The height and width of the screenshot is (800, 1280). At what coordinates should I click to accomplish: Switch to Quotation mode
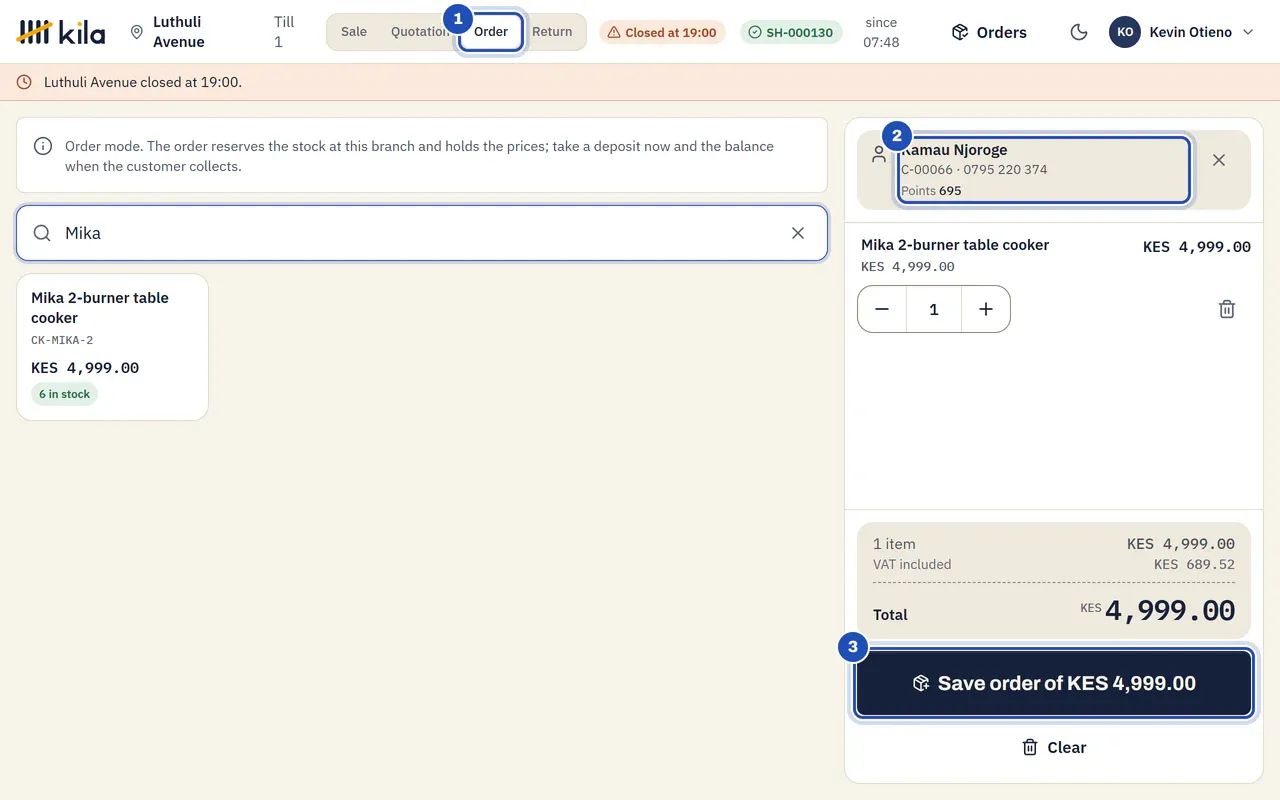(421, 32)
